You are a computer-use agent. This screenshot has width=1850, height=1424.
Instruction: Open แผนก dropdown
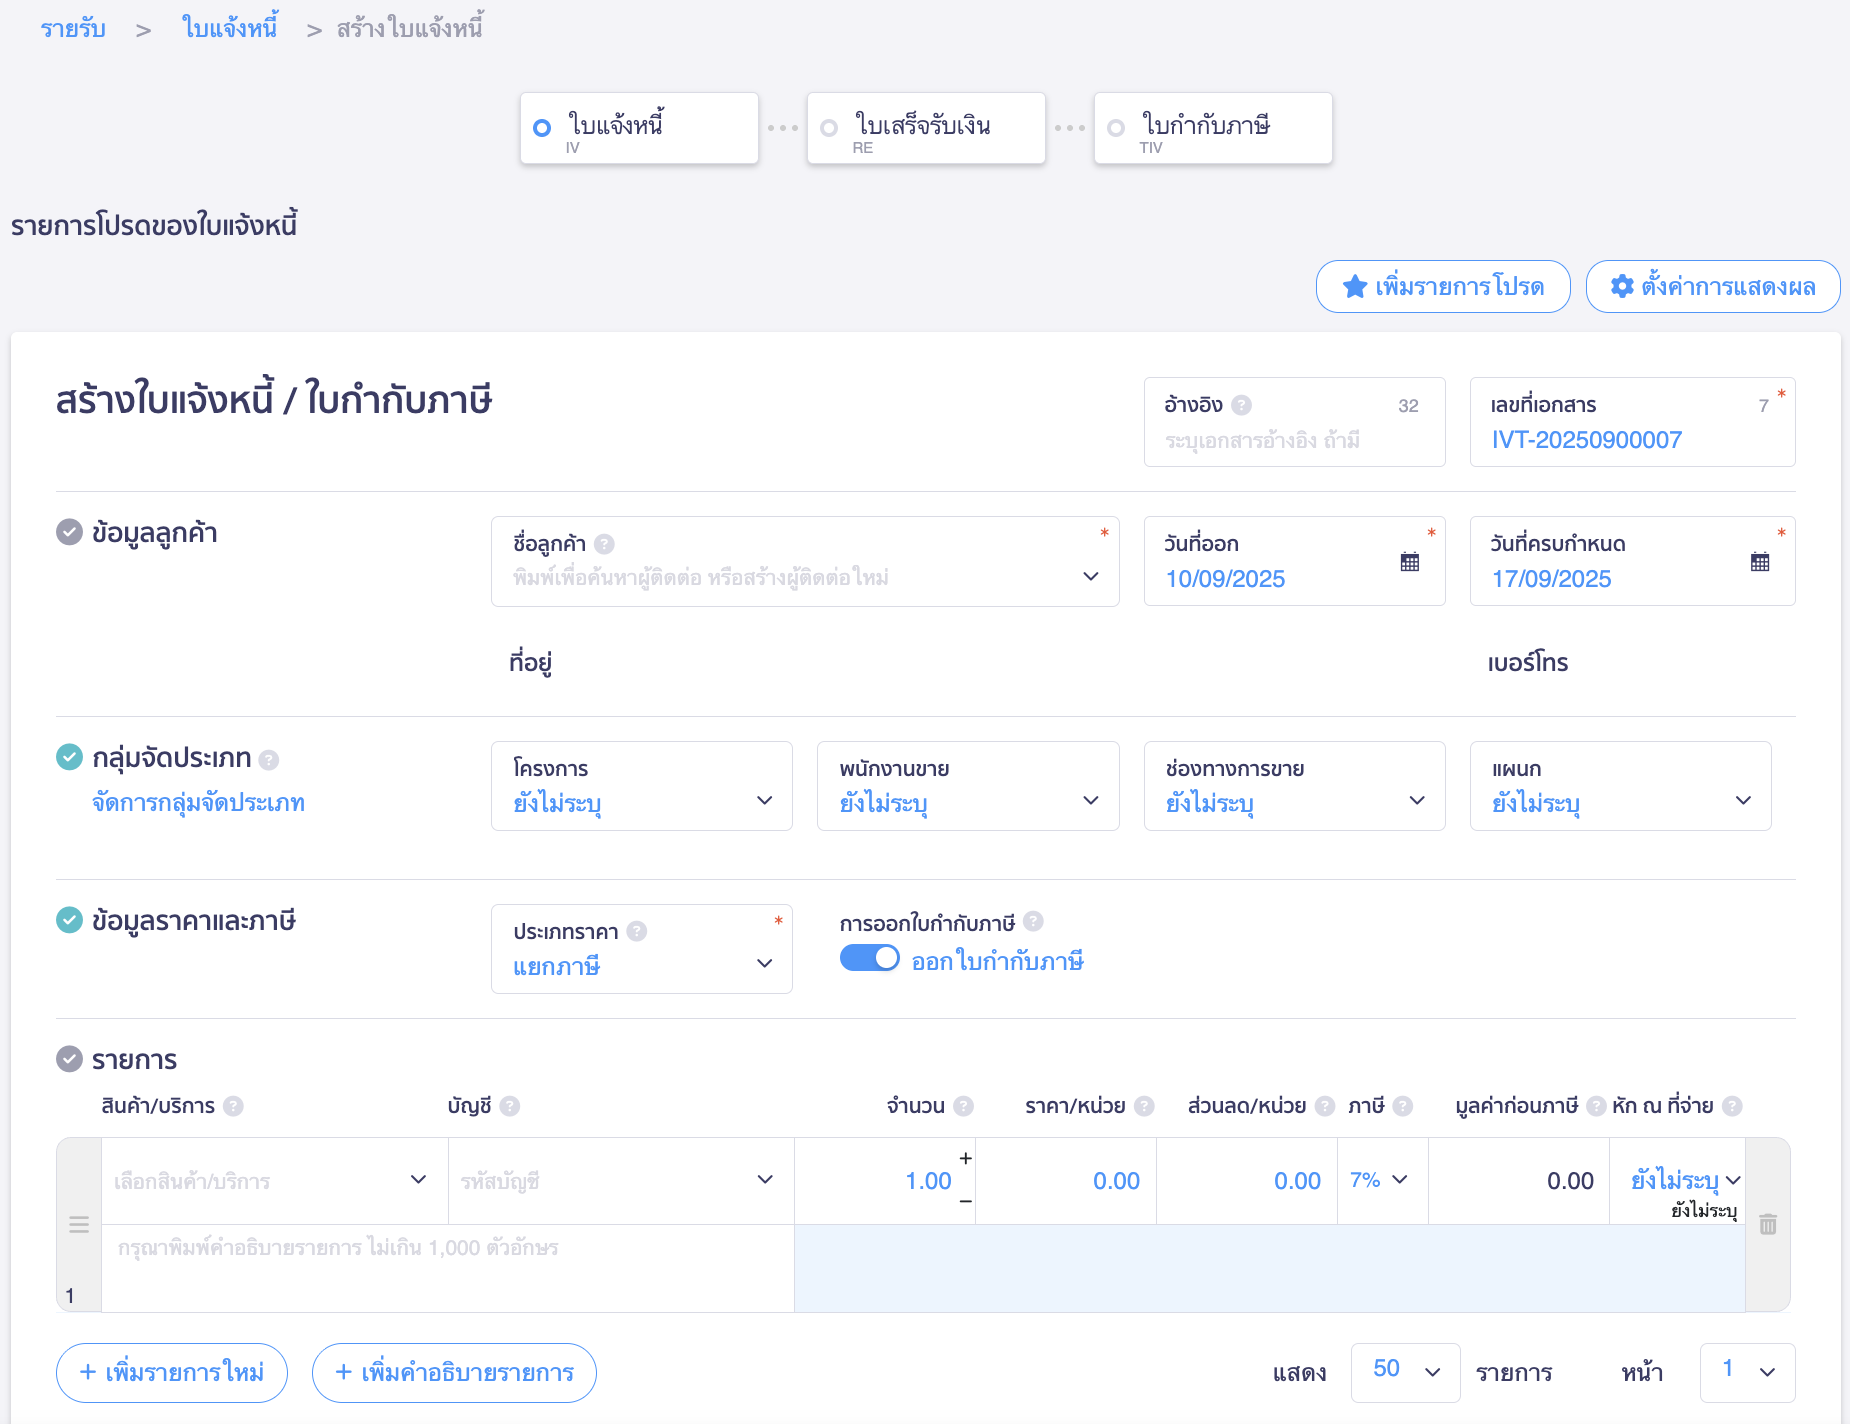(1621, 786)
